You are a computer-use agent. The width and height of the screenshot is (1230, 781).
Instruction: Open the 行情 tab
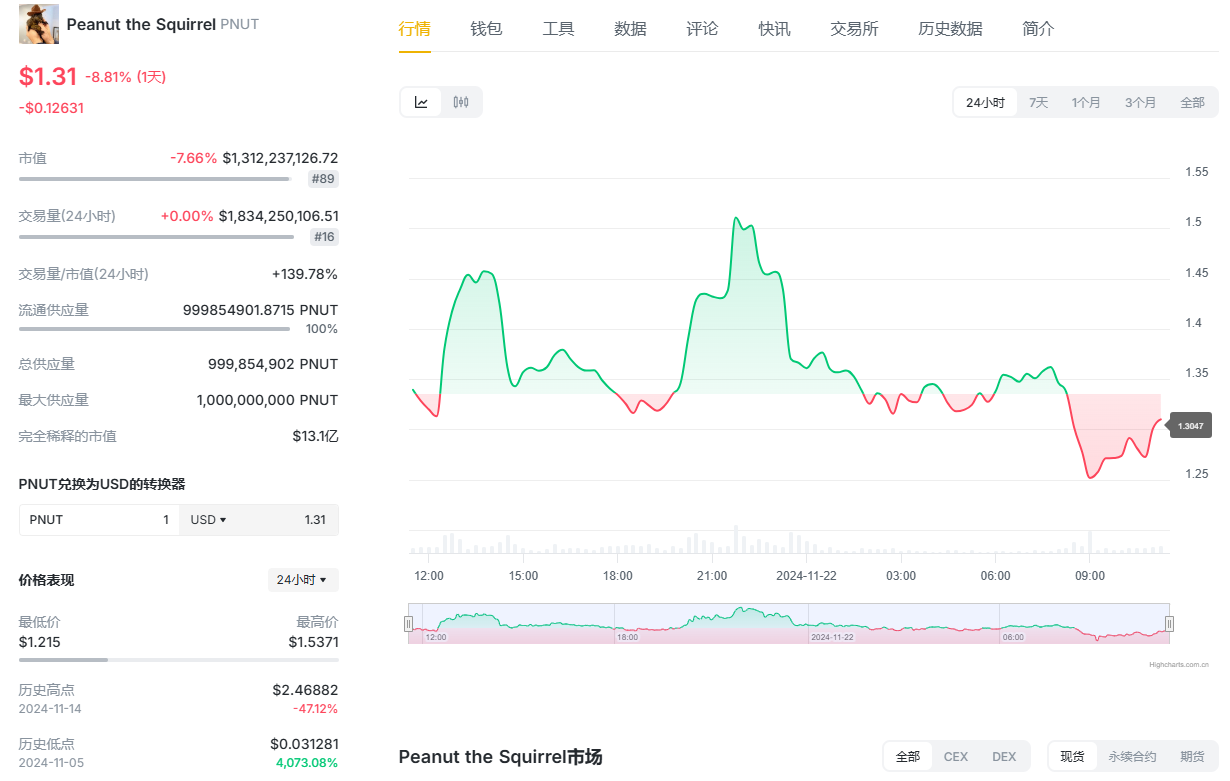coord(415,29)
